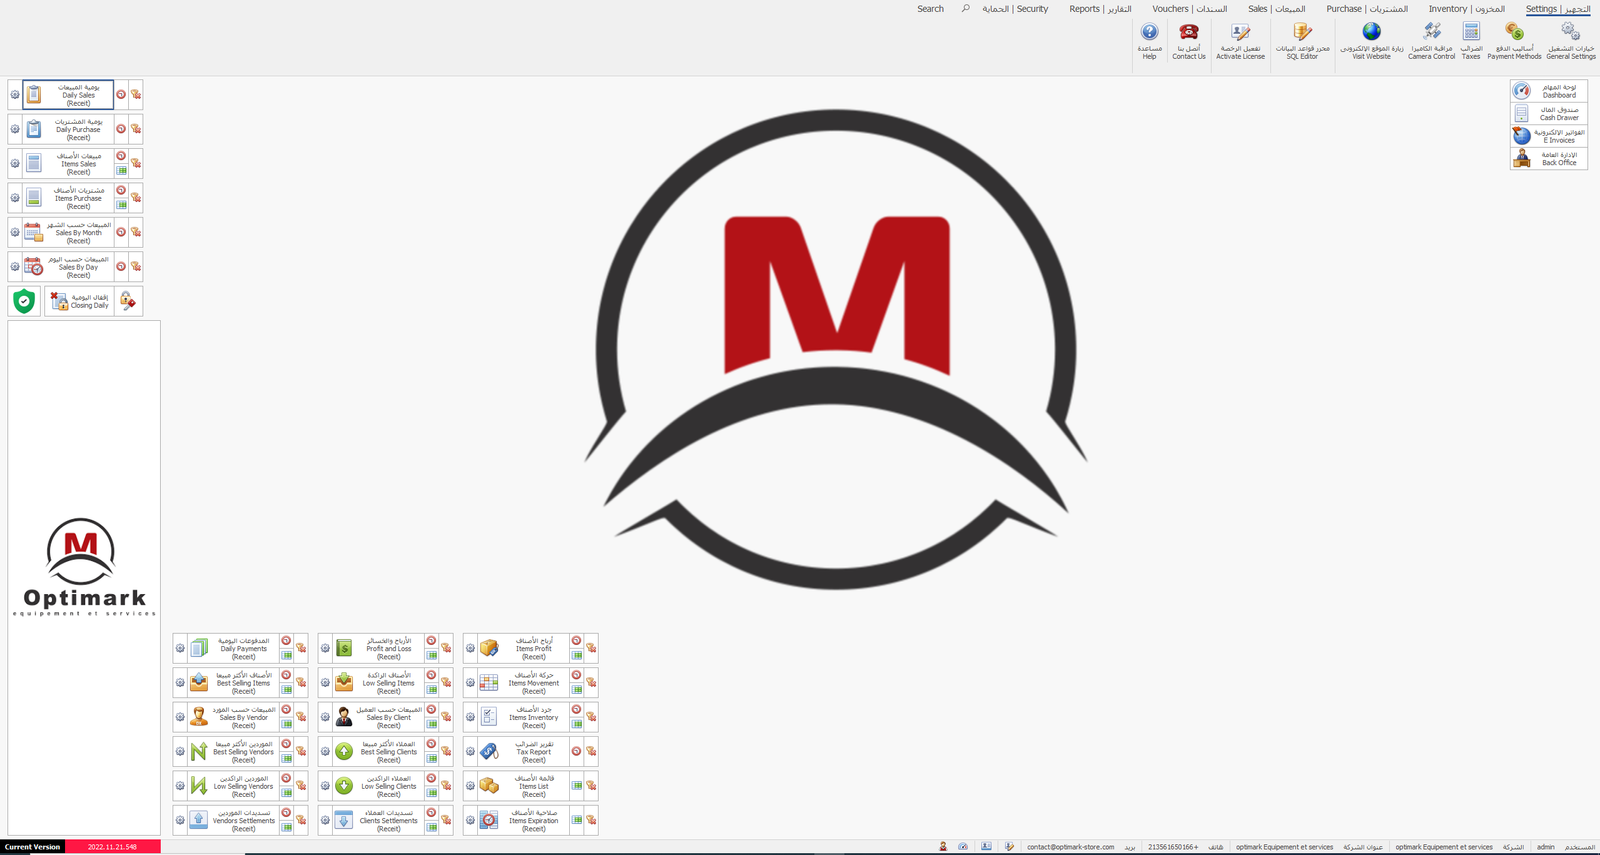Click the search magnifier icon
The width and height of the screenshot is (1600, 855).
tap(965, 9)
